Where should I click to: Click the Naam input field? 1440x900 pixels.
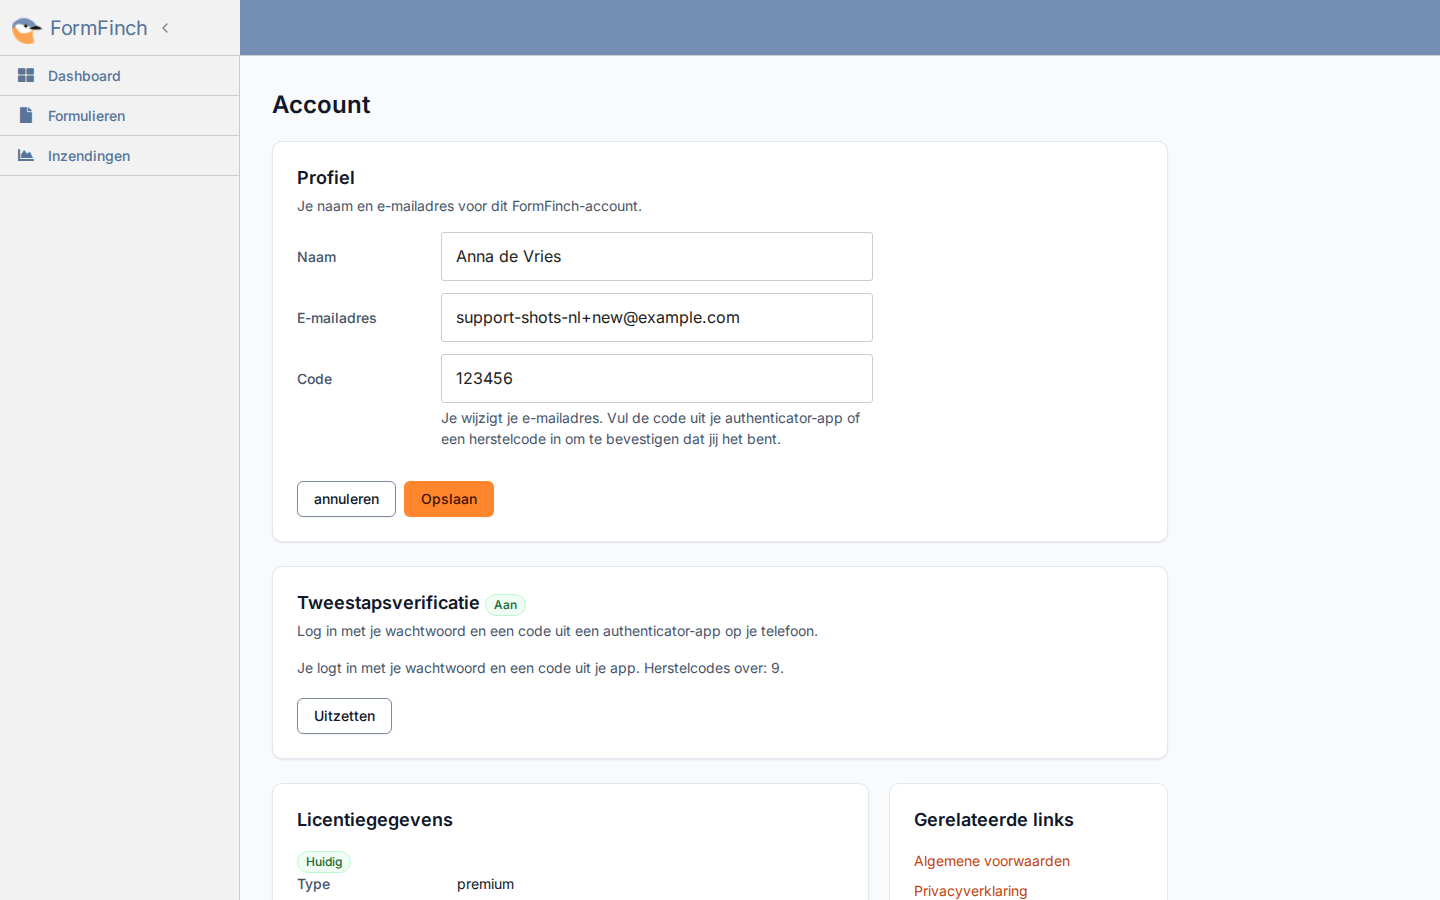pos(657,257)
